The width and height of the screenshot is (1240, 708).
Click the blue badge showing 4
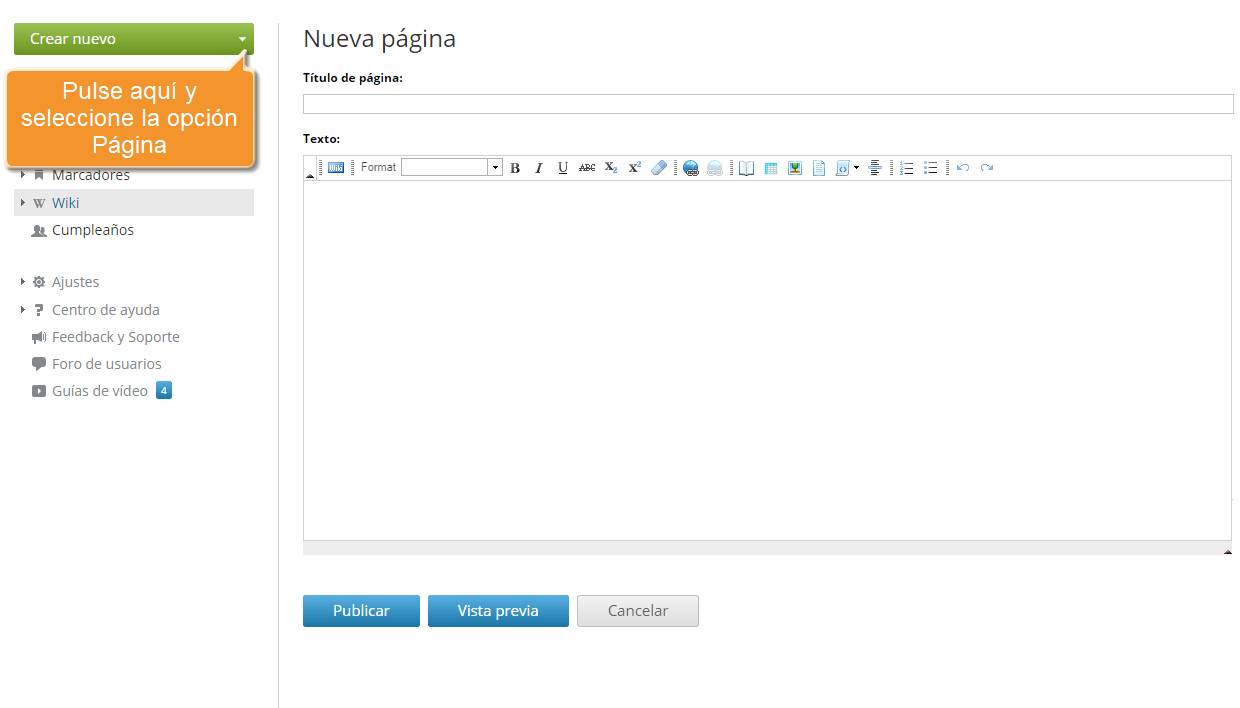pos(164,390)
